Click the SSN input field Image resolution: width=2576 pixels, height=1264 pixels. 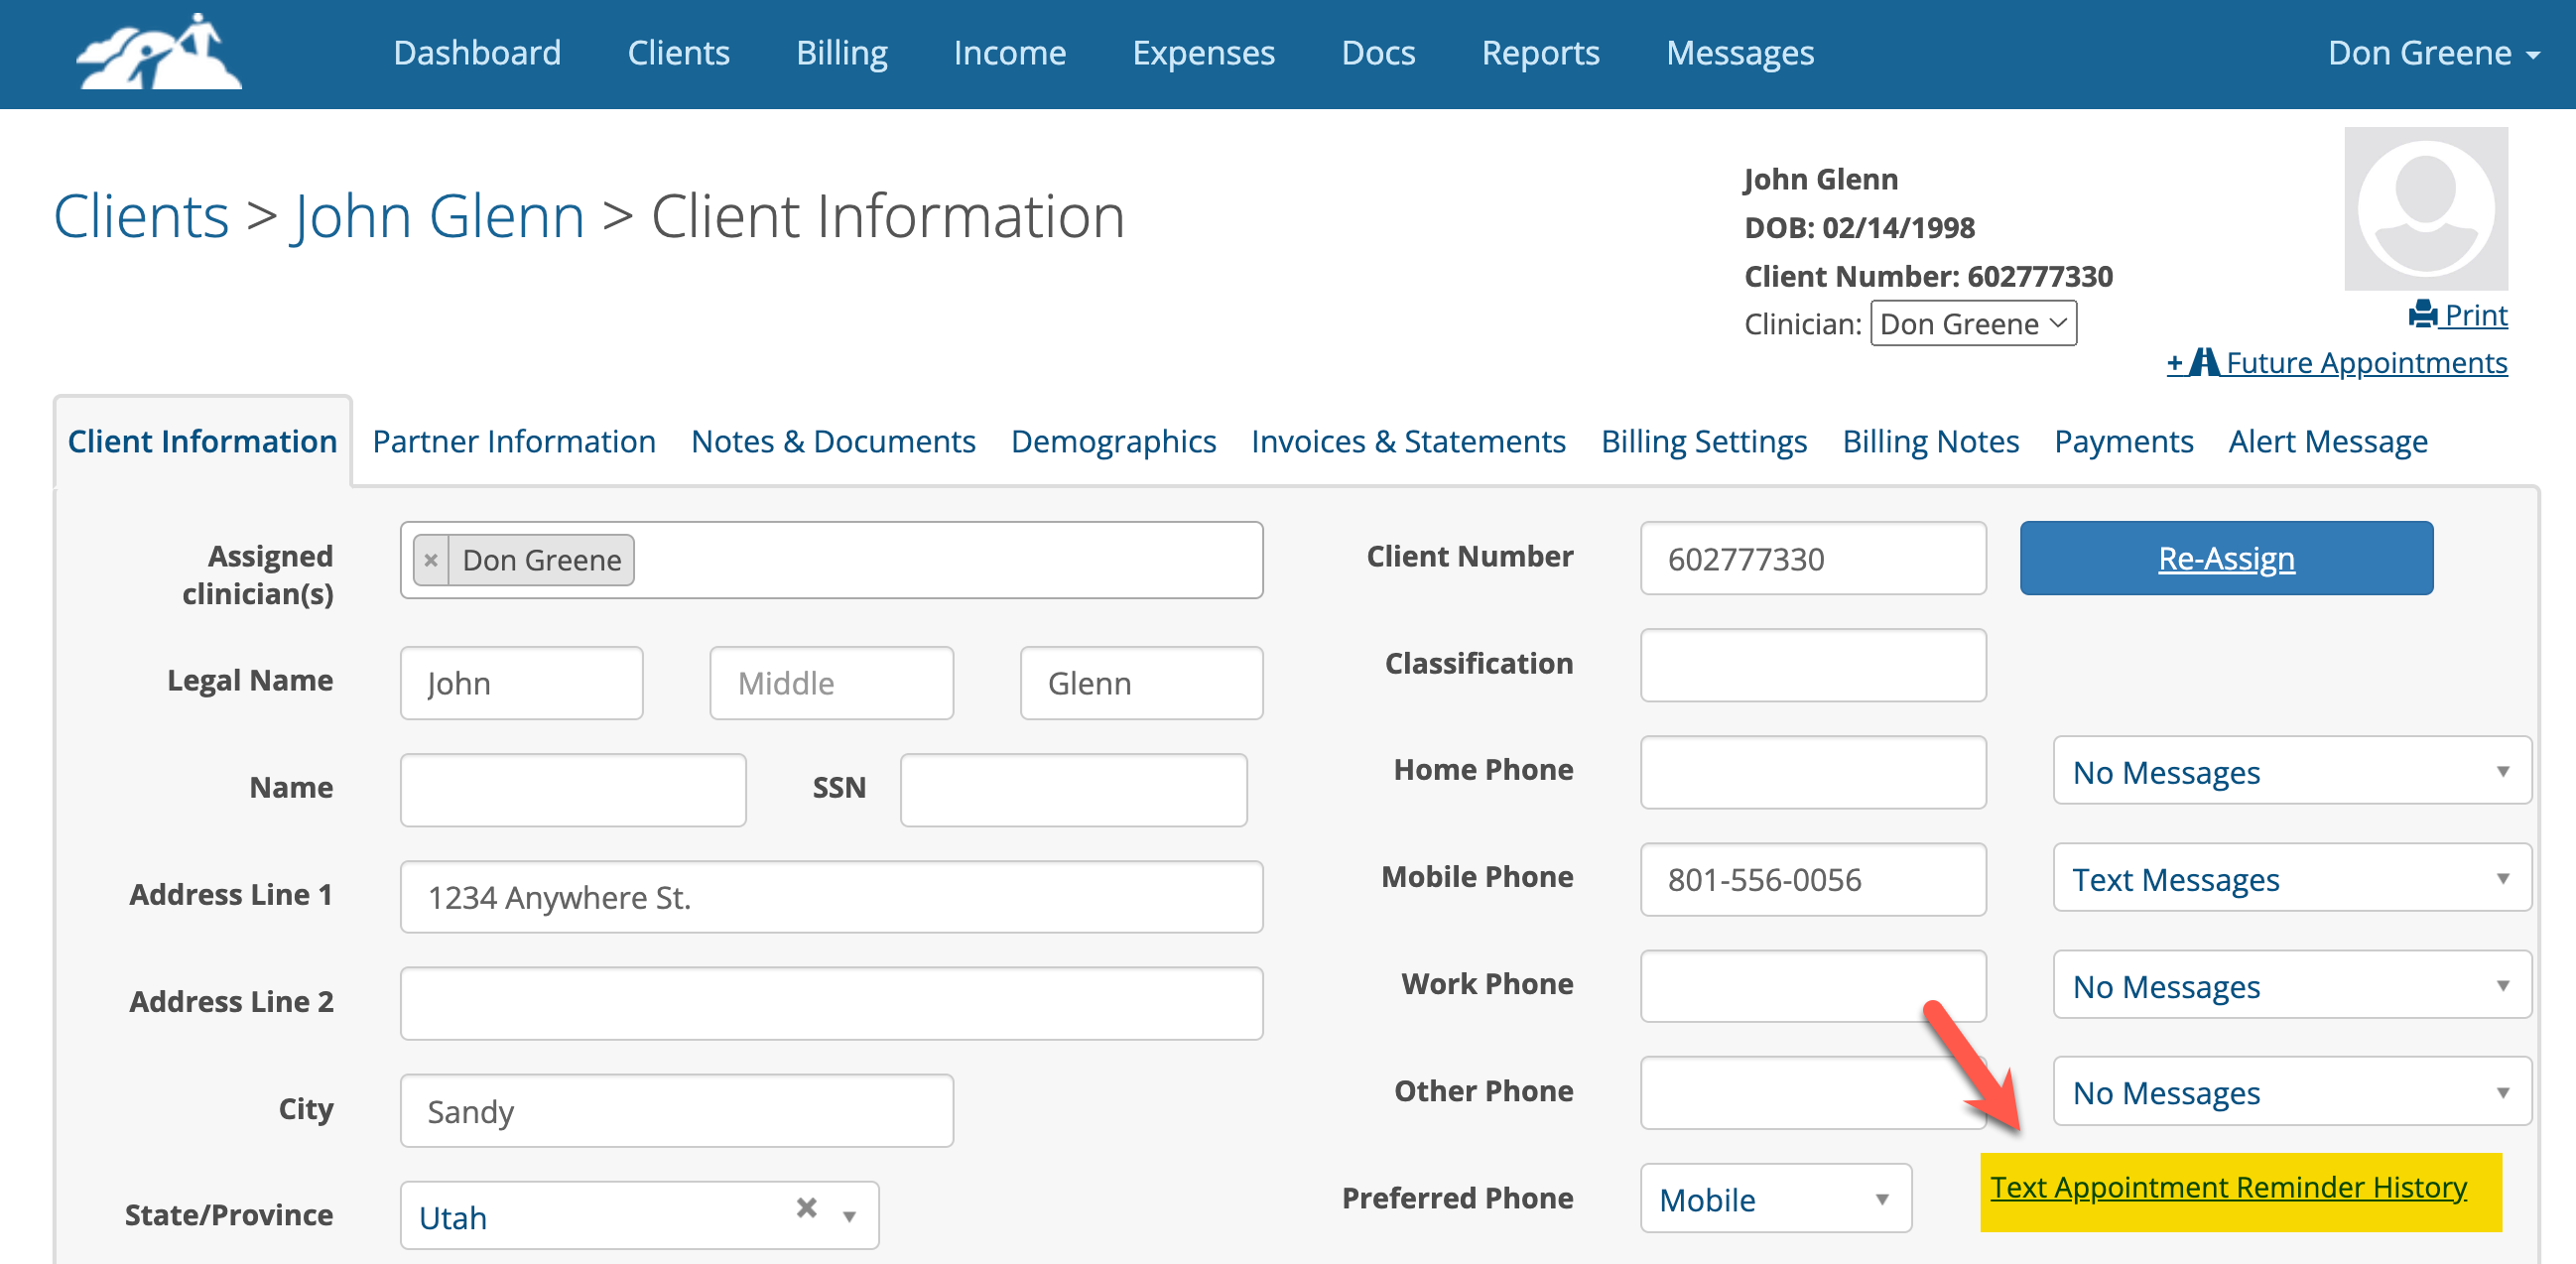tap(1073, 790)
